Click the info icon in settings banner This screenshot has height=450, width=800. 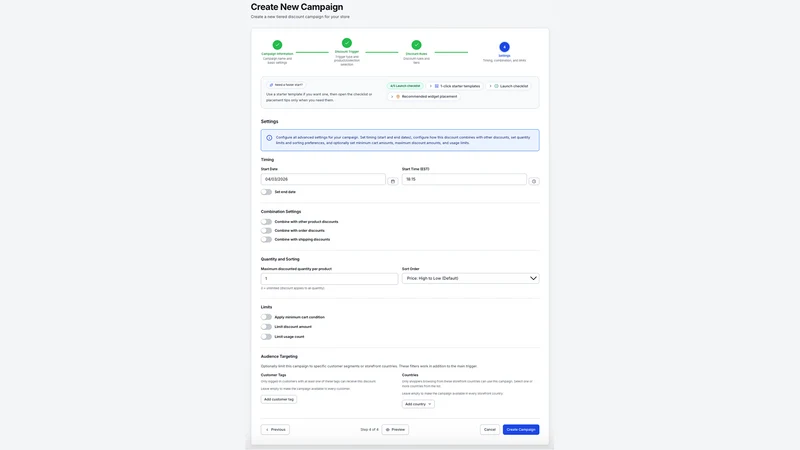[x=269, y=138]
